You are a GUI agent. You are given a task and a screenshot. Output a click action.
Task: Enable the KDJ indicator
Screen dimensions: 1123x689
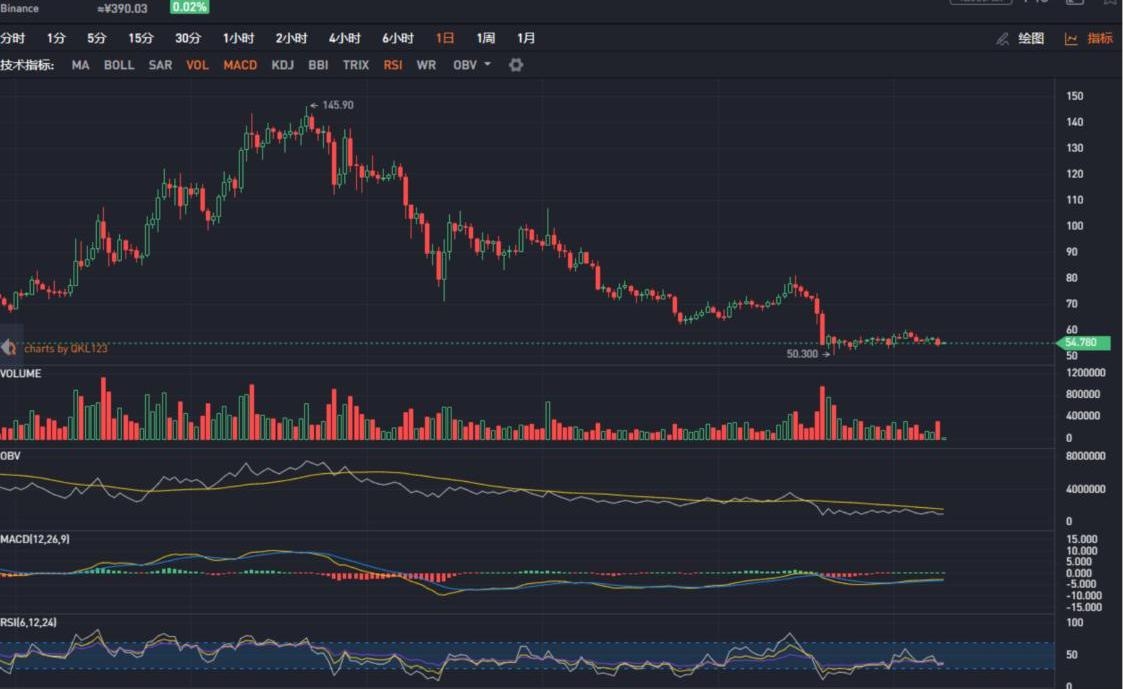283,65
